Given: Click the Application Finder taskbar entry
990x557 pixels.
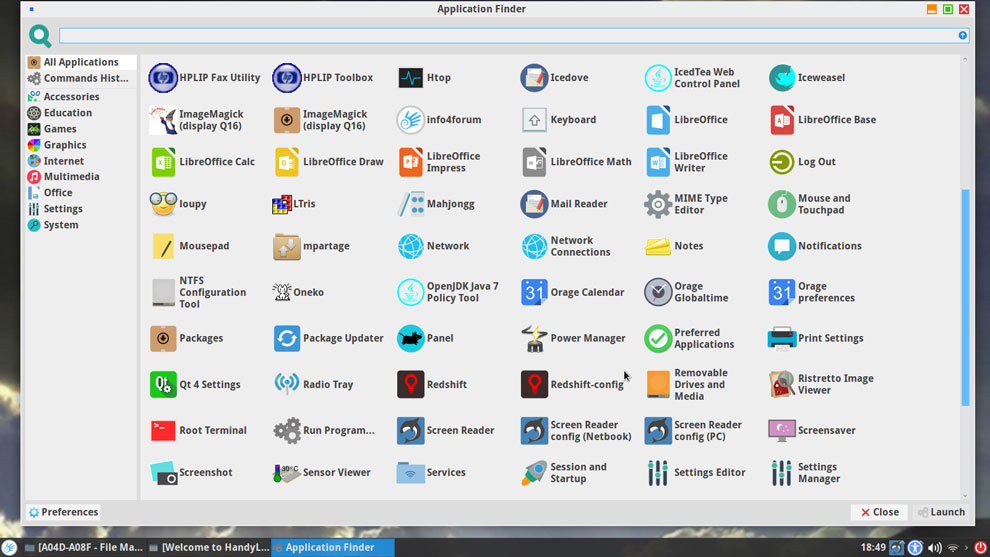Looking at the screenshot, I should click(333, 548).
